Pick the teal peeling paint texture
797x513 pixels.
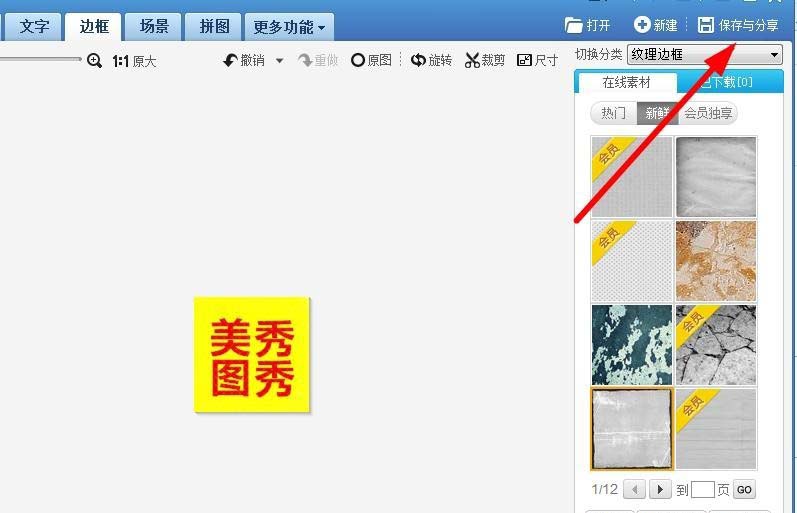coord(632,345)
